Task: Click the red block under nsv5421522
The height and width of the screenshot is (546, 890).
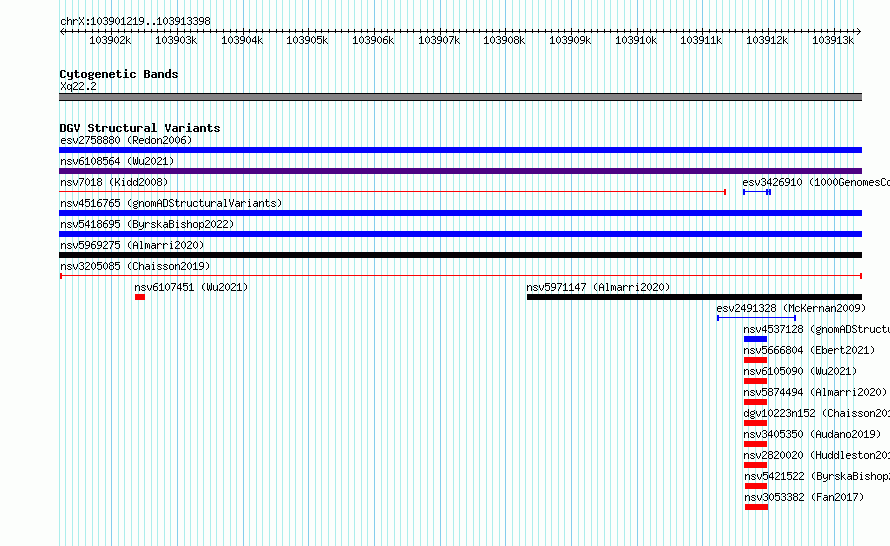Action: tap(756, 486)
